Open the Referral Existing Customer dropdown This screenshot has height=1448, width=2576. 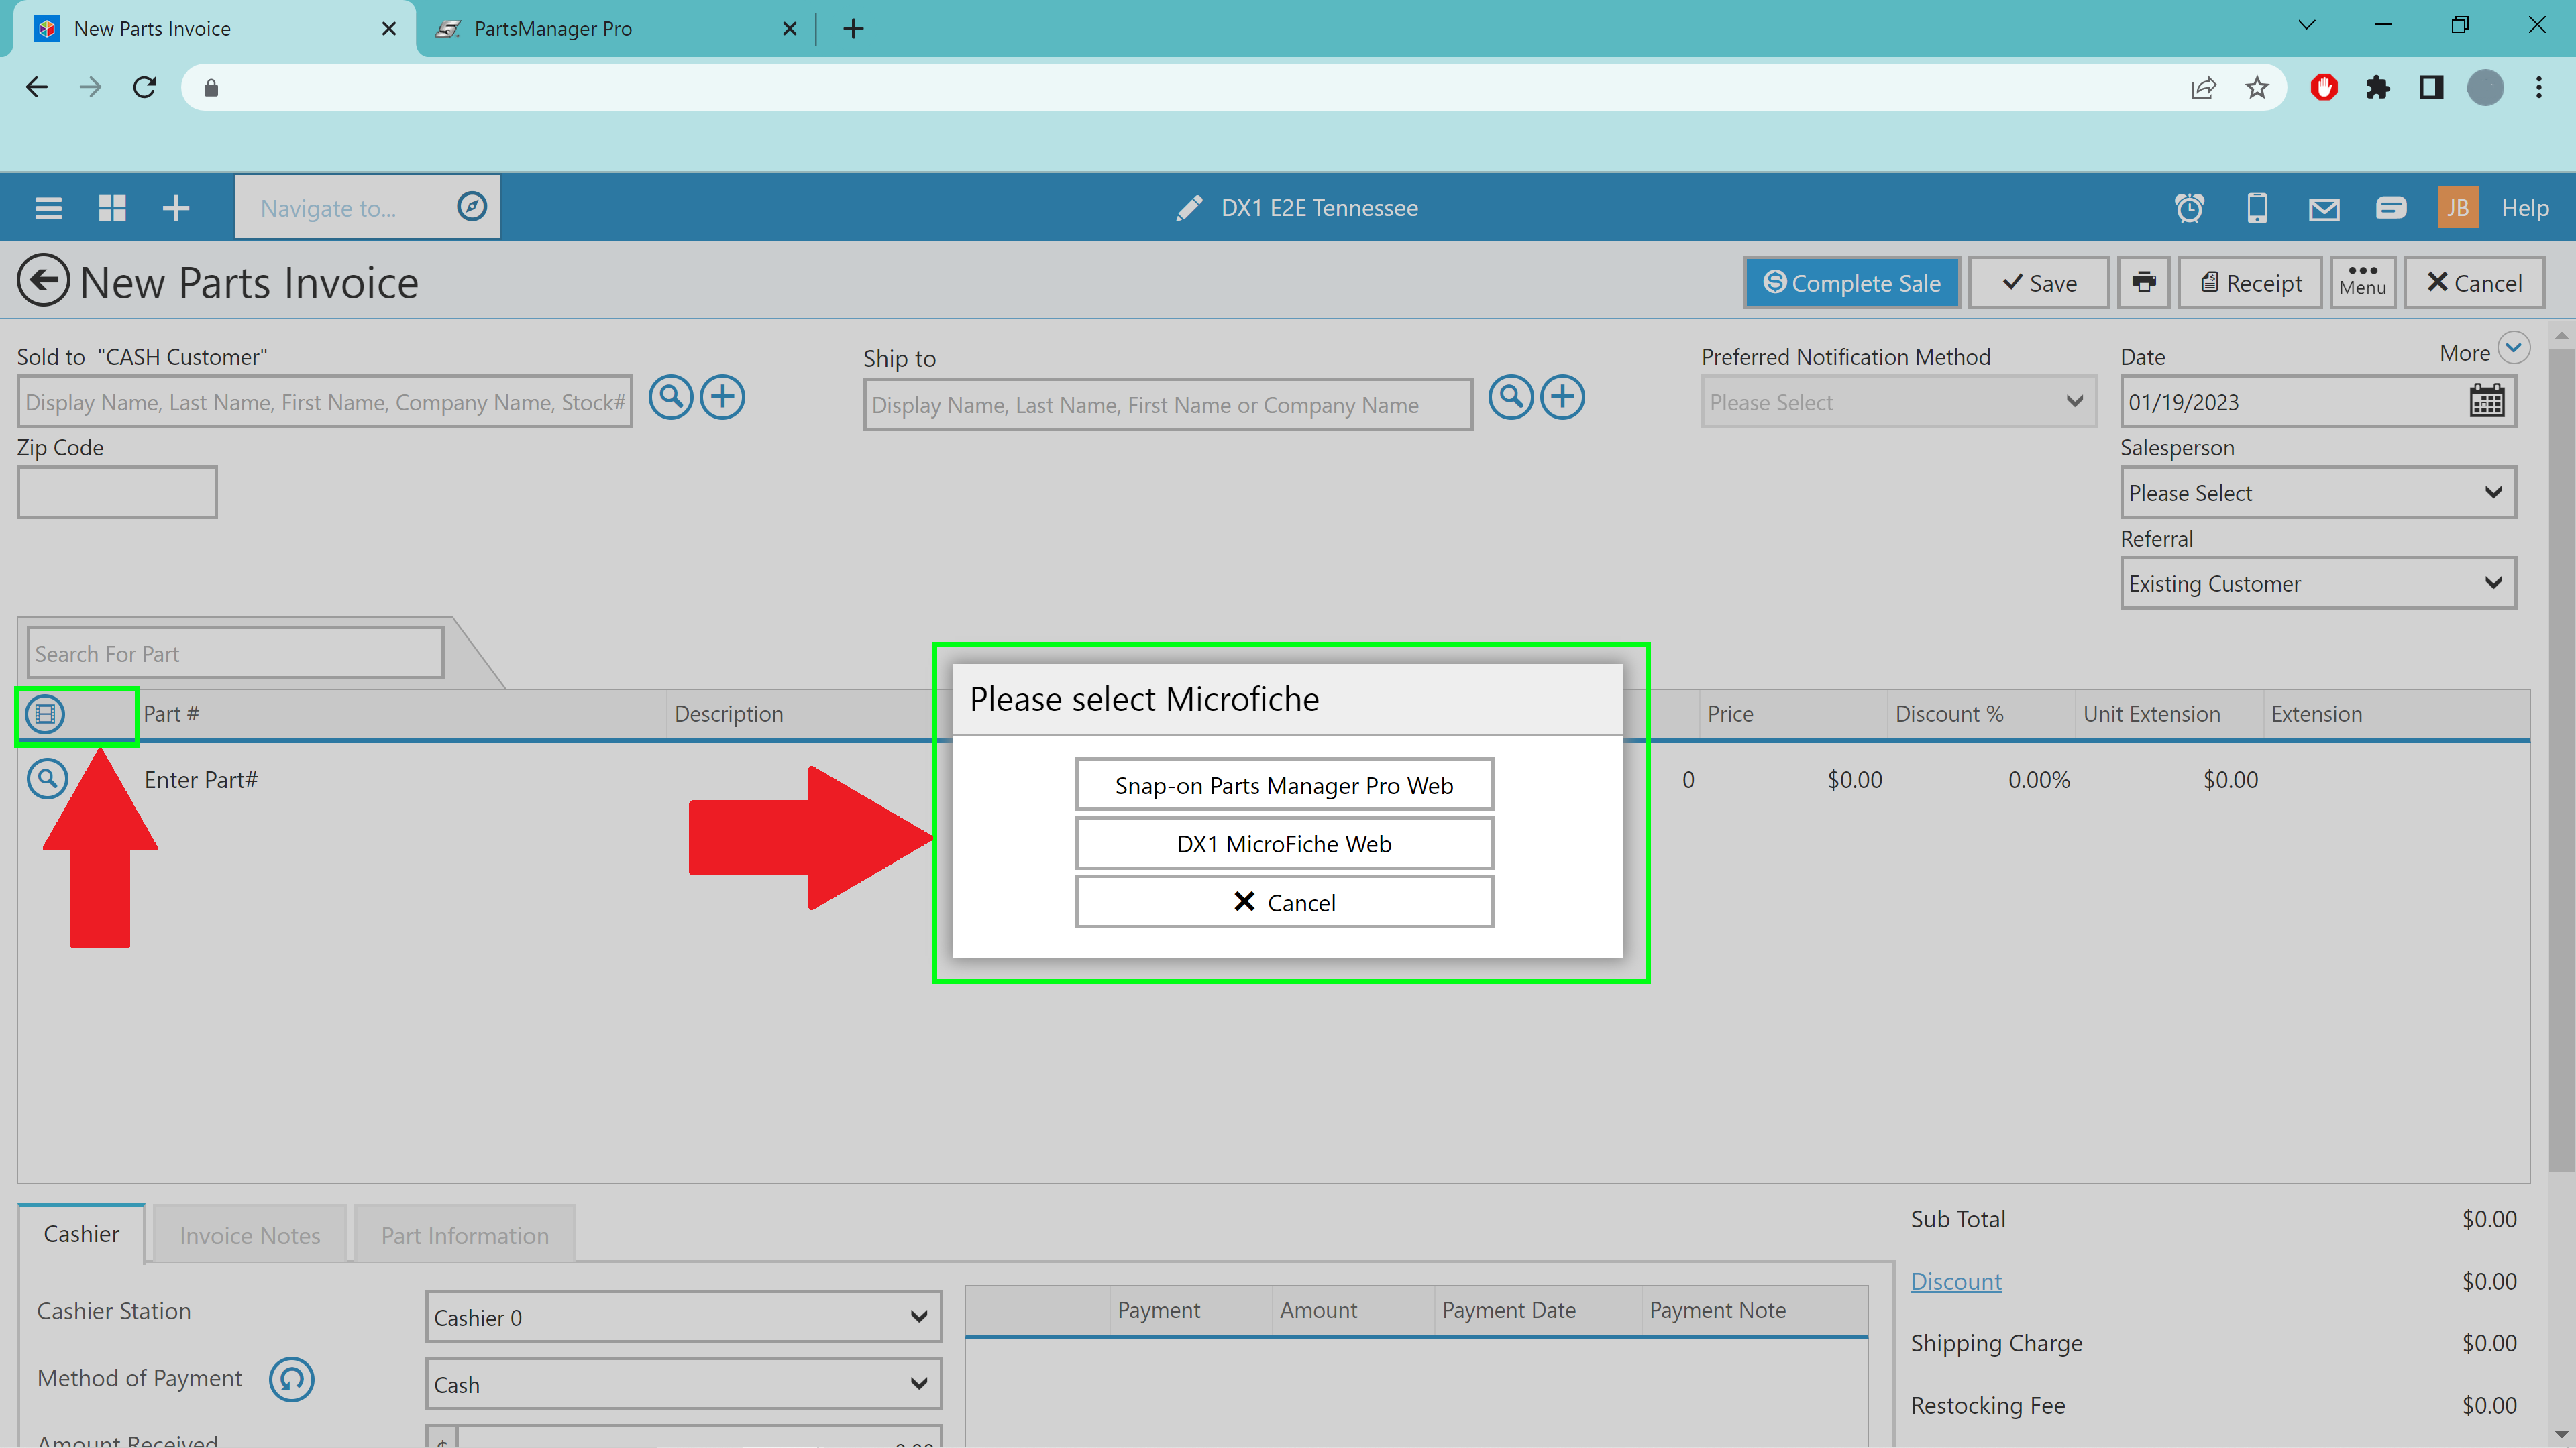2317,584
